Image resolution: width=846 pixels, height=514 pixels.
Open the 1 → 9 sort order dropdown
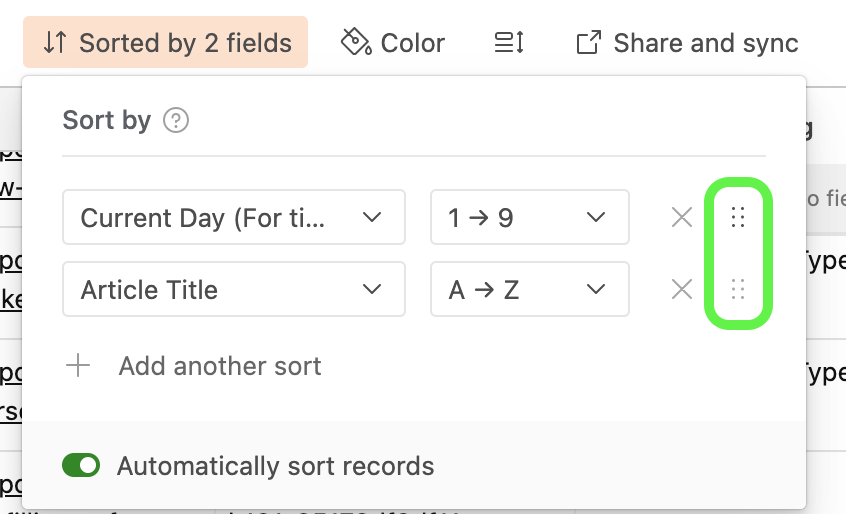[530, 217]
